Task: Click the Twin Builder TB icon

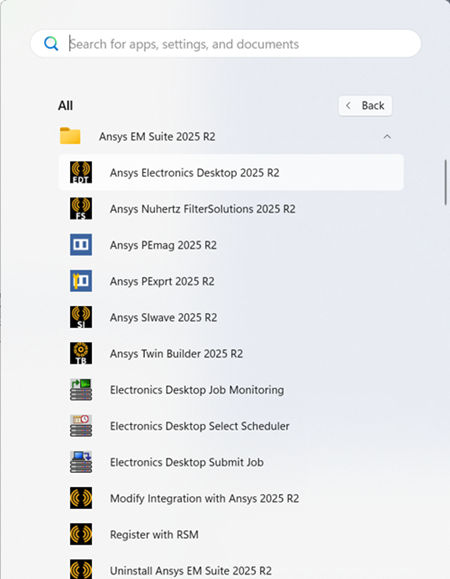Action: [81, 353]
